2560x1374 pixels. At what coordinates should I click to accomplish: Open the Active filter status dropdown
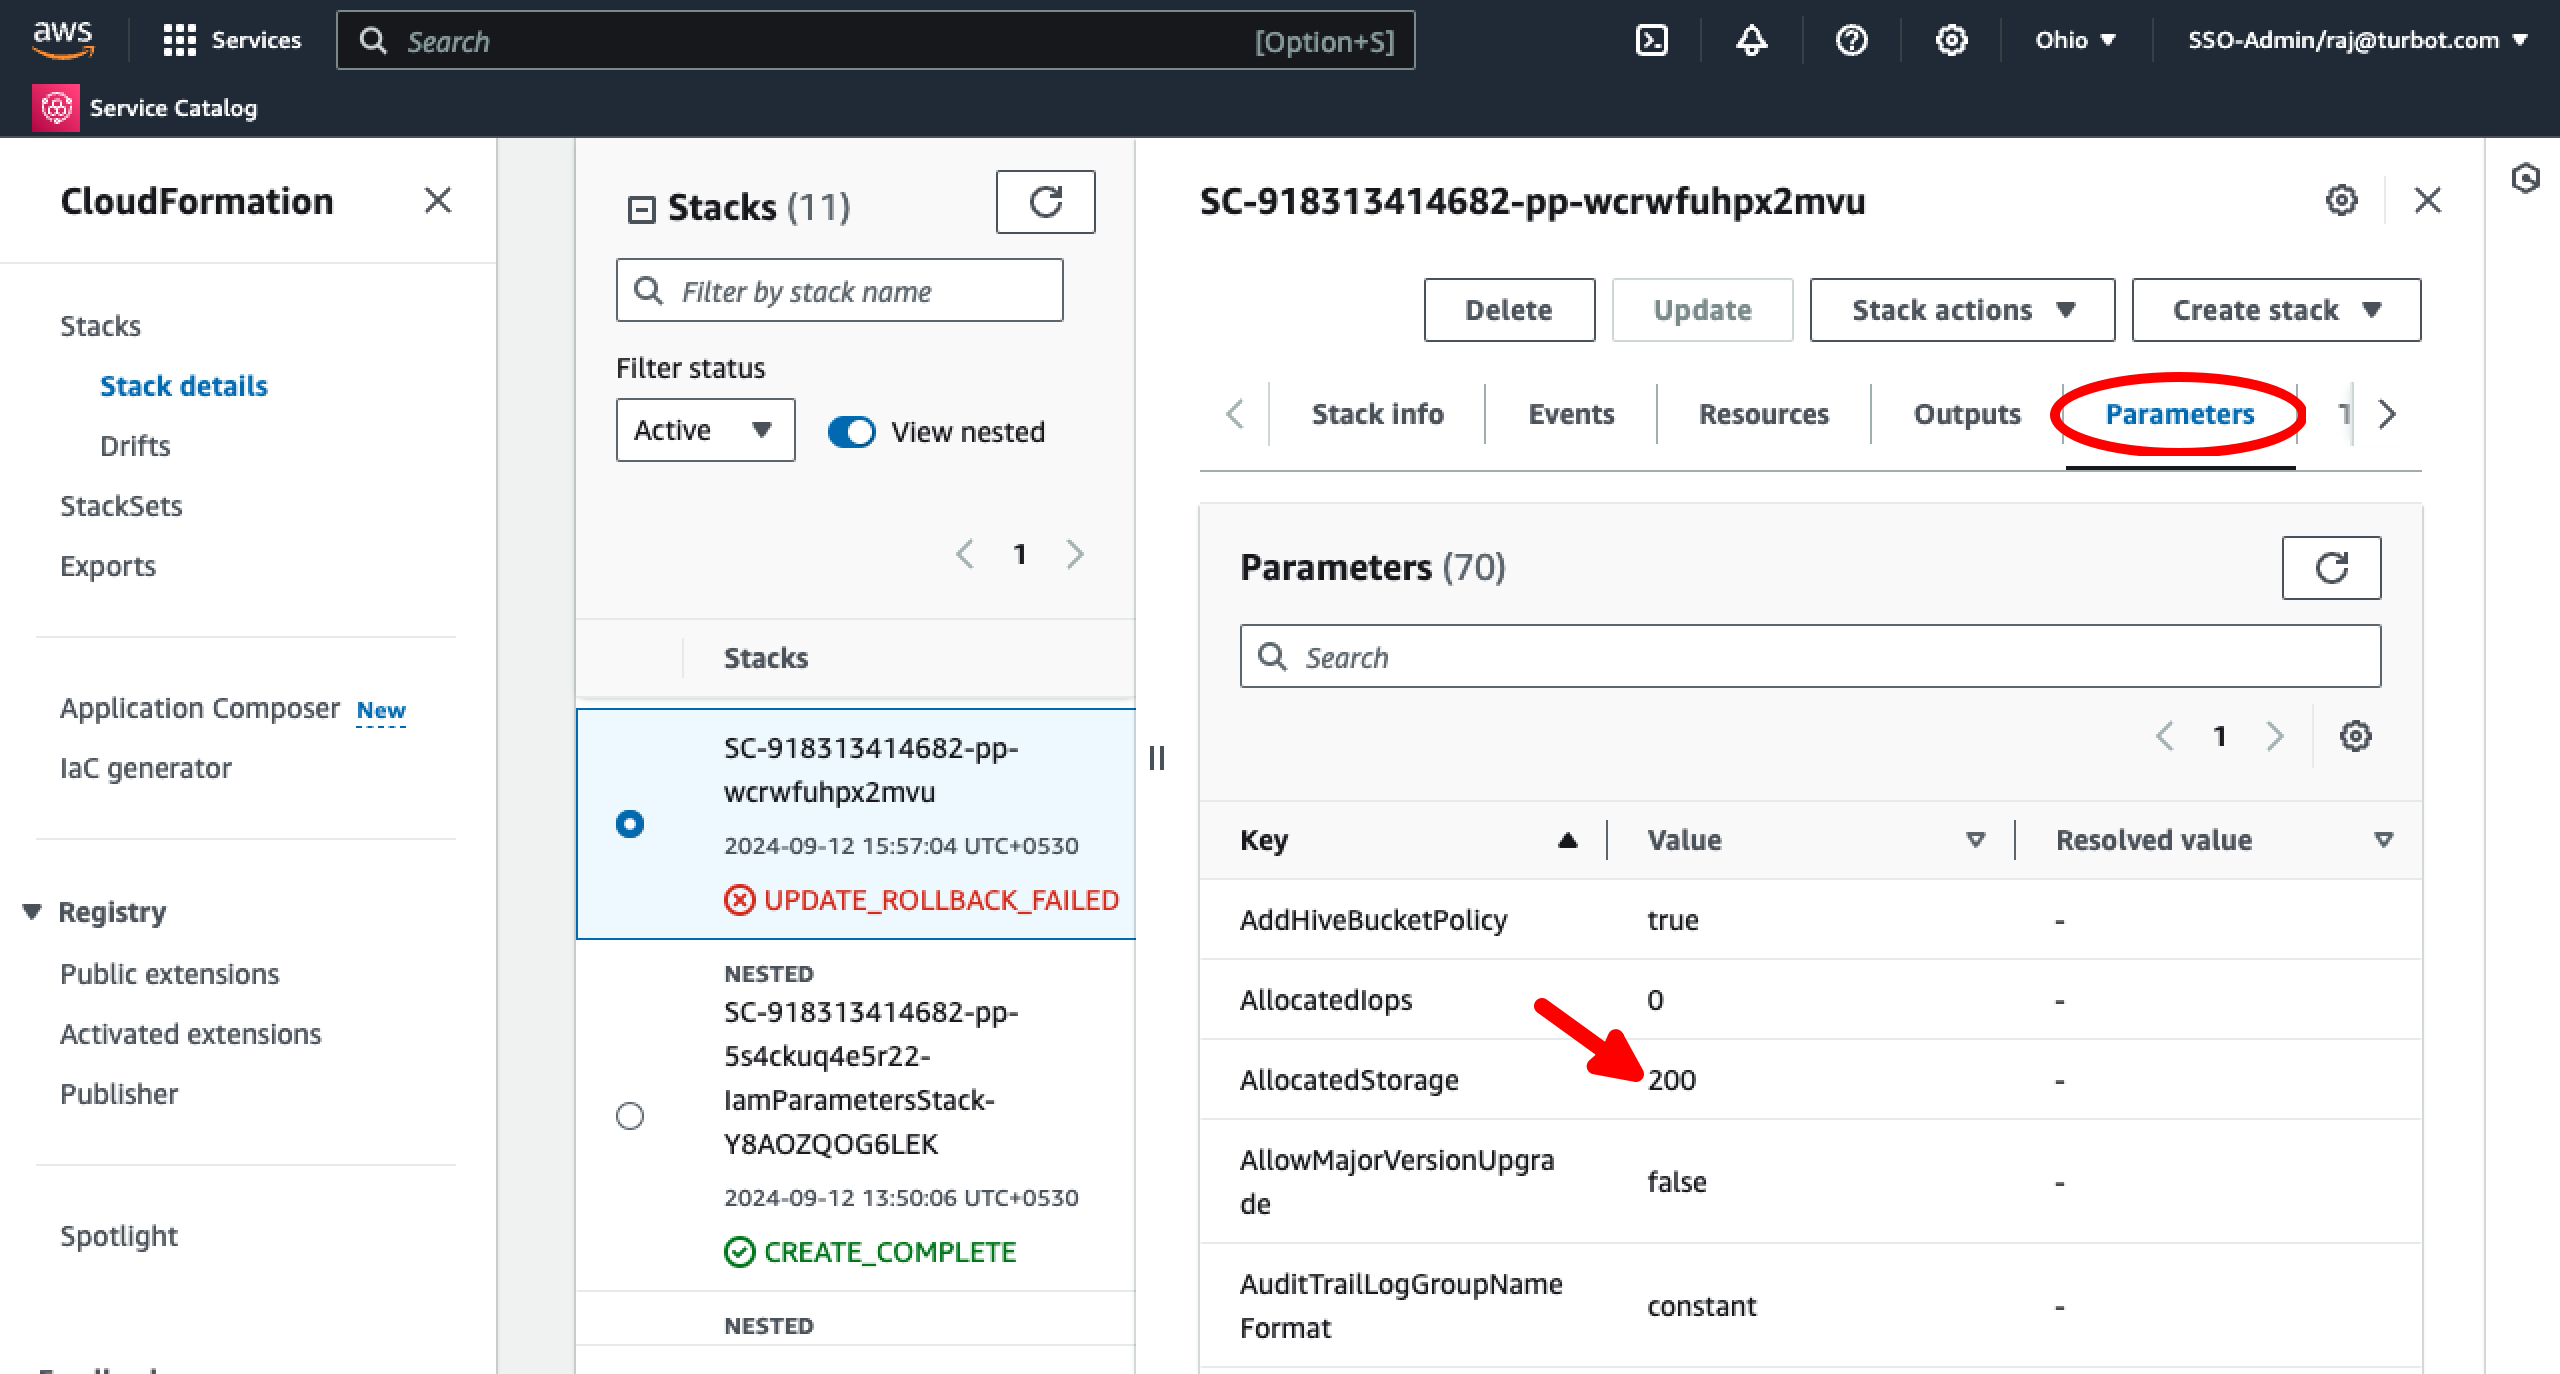(704, 430)
